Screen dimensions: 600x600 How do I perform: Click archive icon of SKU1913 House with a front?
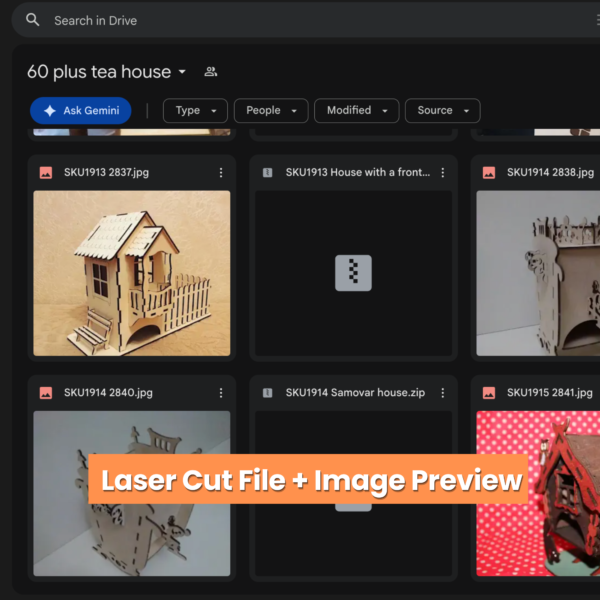(x=267, y=173)
